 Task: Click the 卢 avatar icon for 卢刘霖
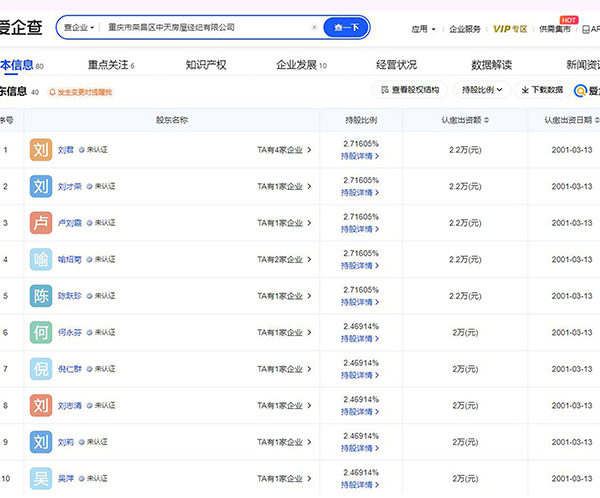click(40, 223)
